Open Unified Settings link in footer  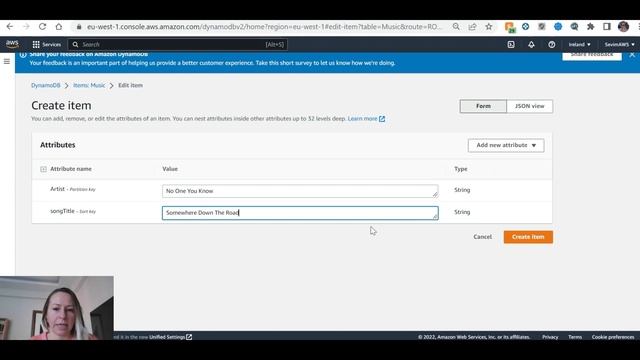click(170, 337)
